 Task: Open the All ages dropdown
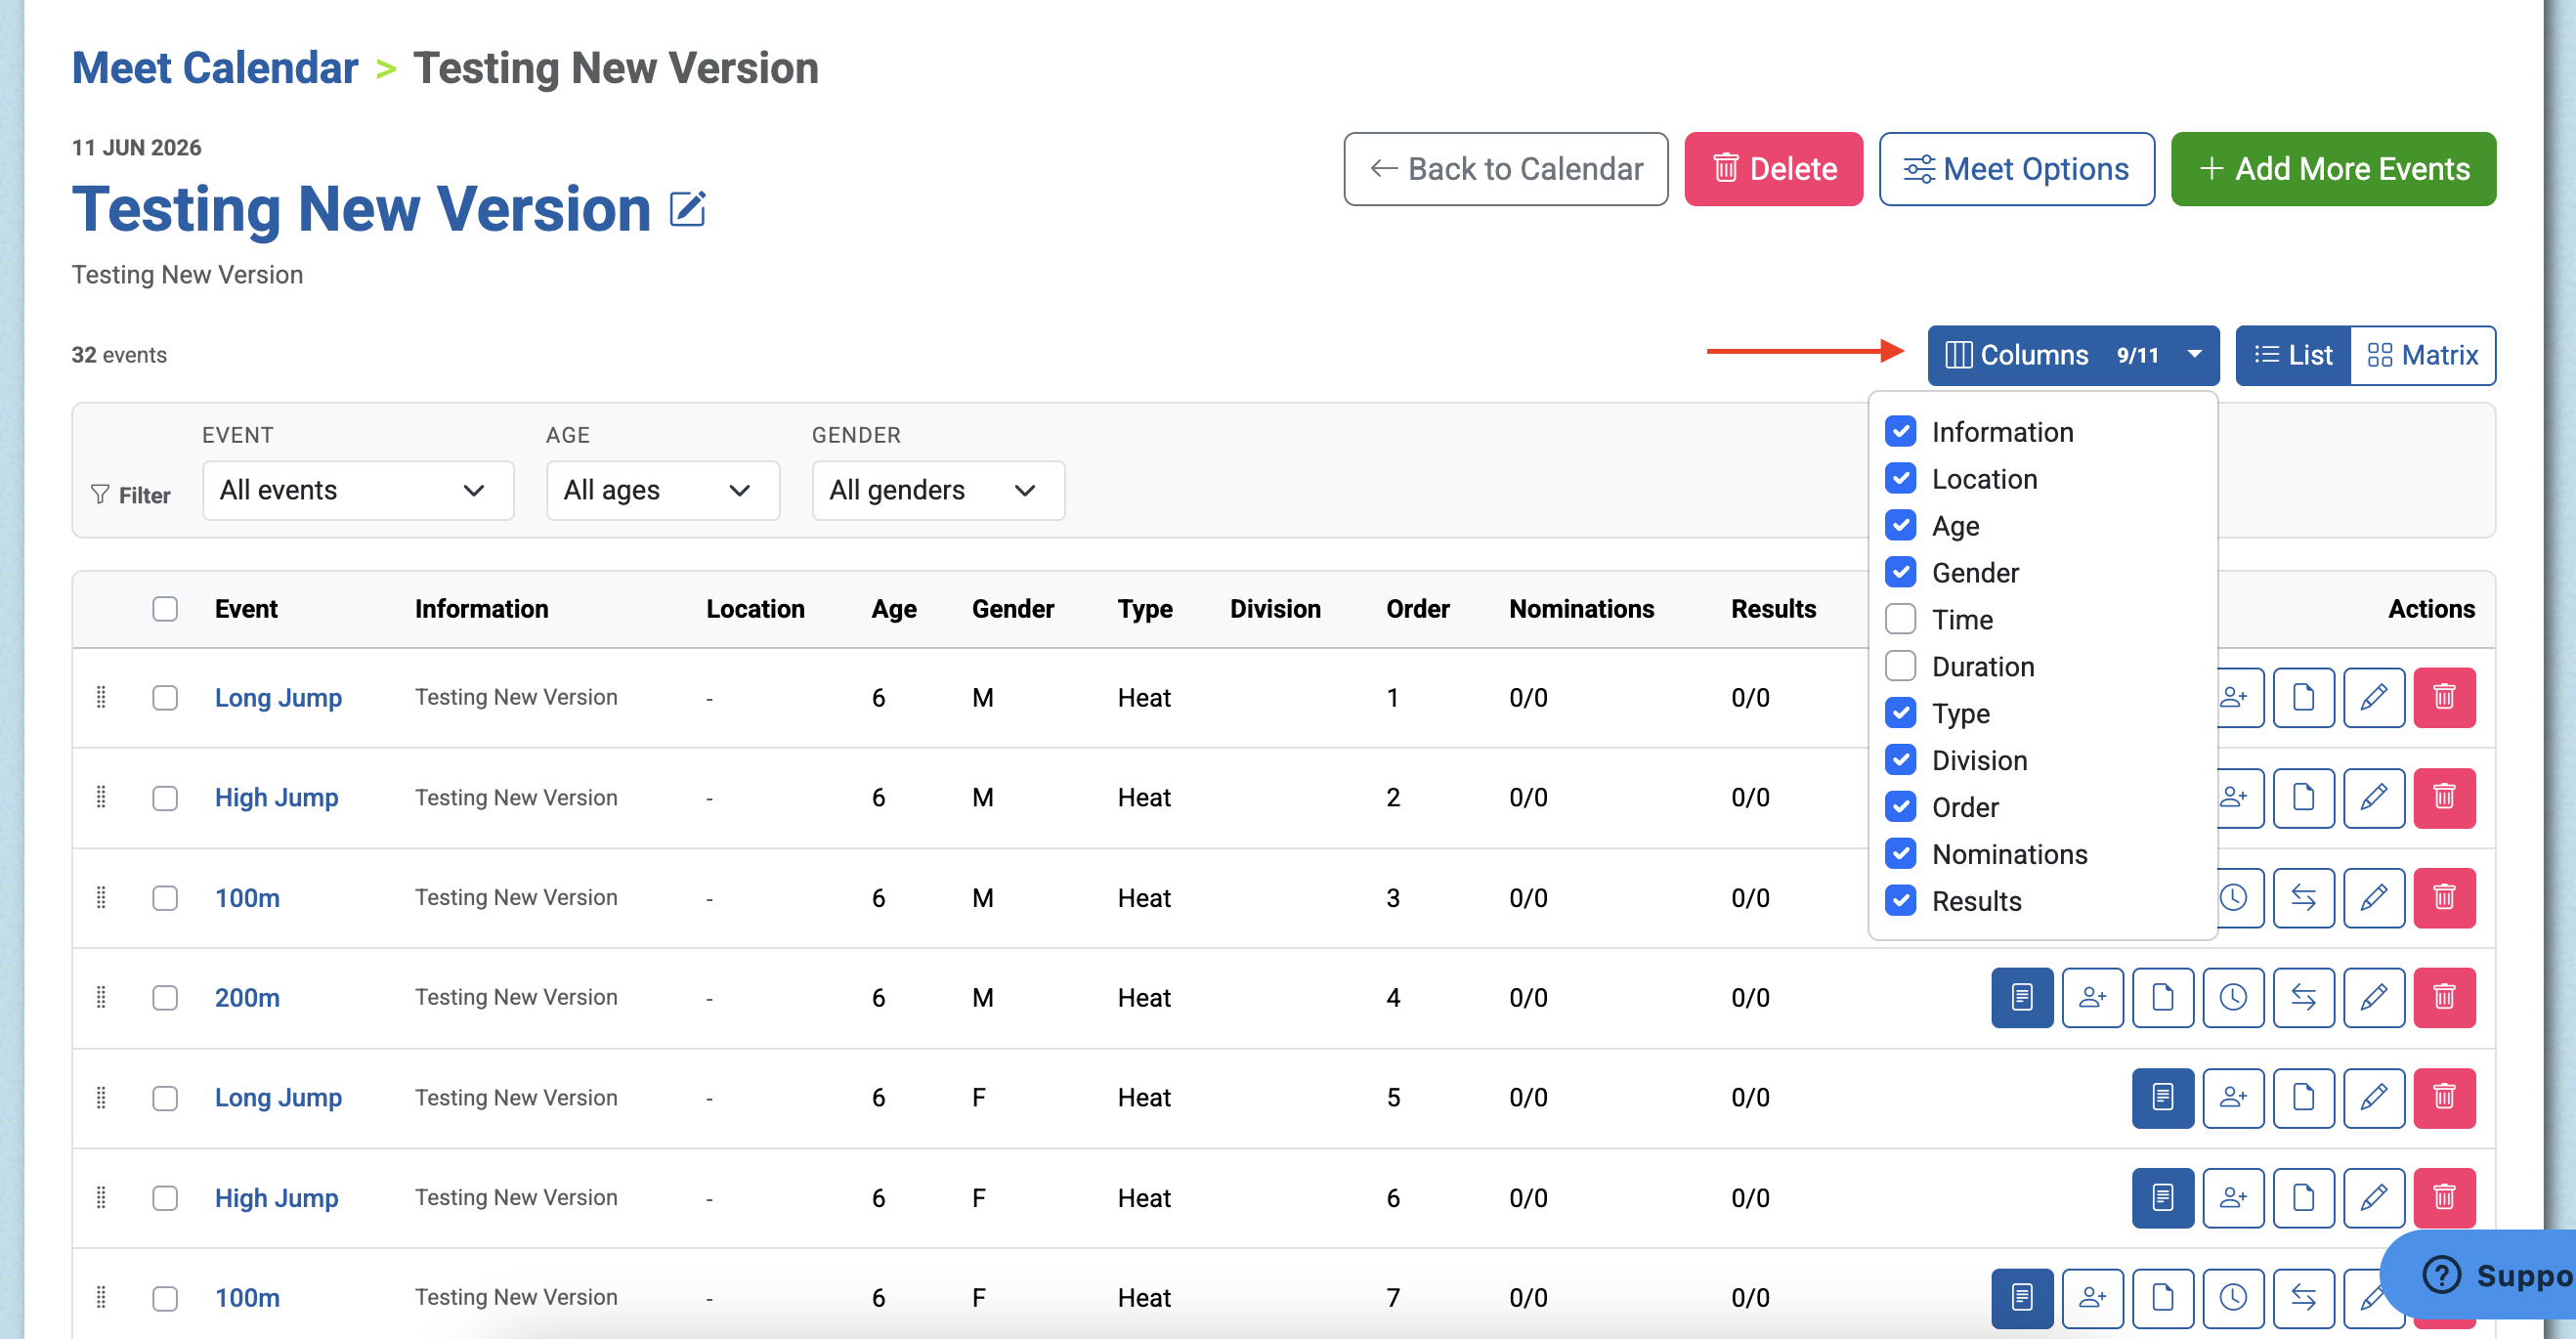point(662,490)
